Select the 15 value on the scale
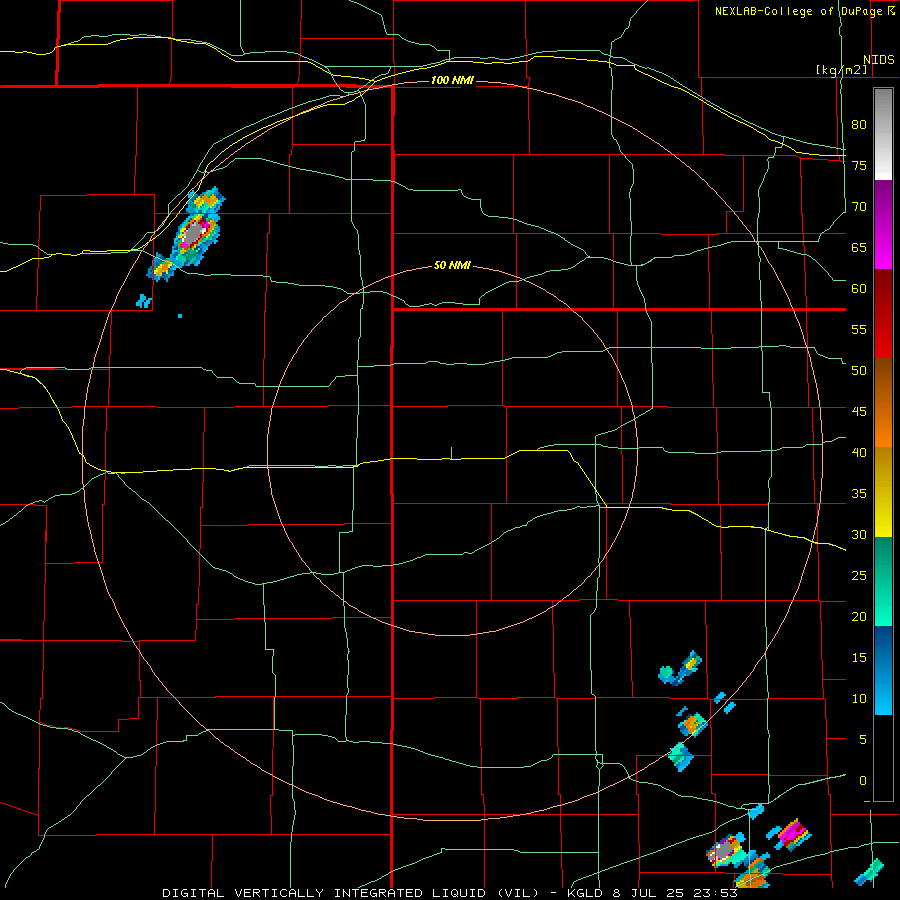Screen dimensions: 900x900 point(859,657)
